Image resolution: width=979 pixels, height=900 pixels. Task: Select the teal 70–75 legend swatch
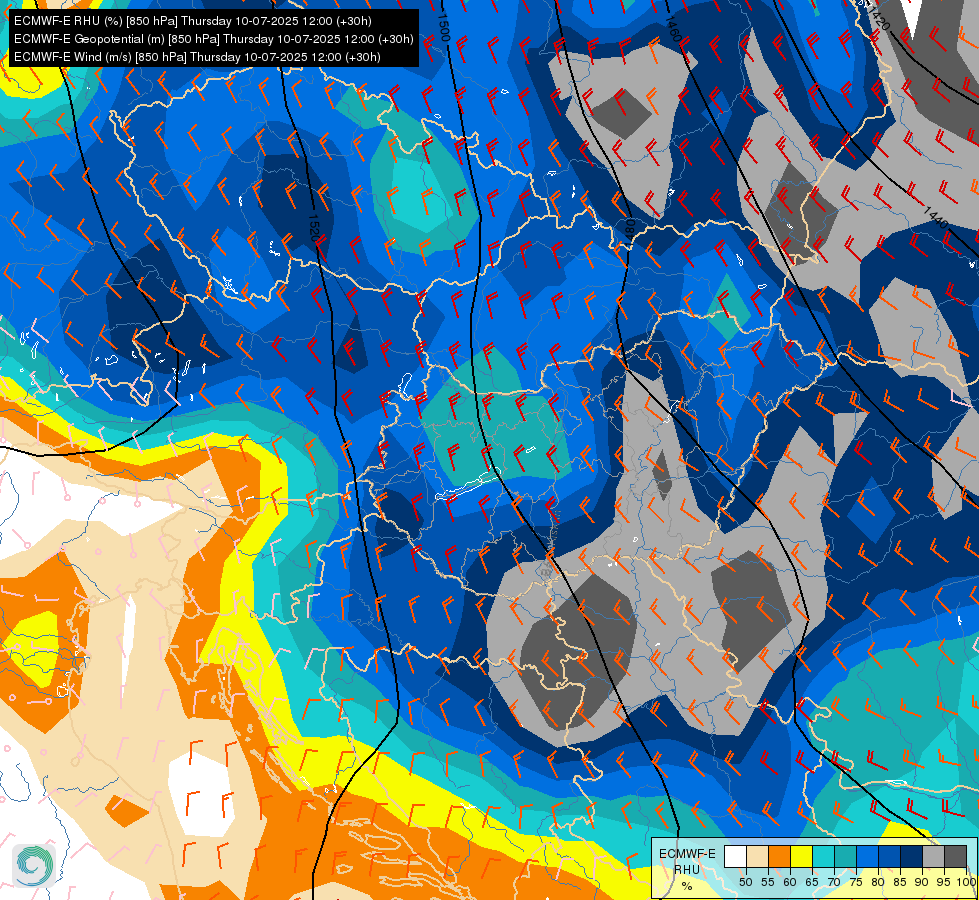845,856
